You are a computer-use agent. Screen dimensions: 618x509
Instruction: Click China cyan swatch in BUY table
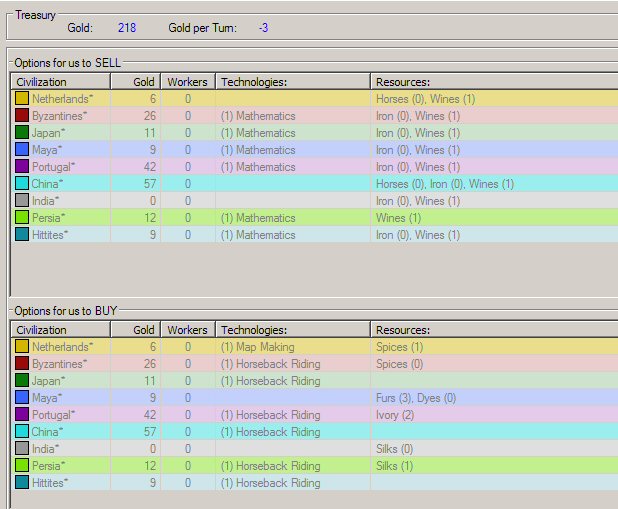22,431
